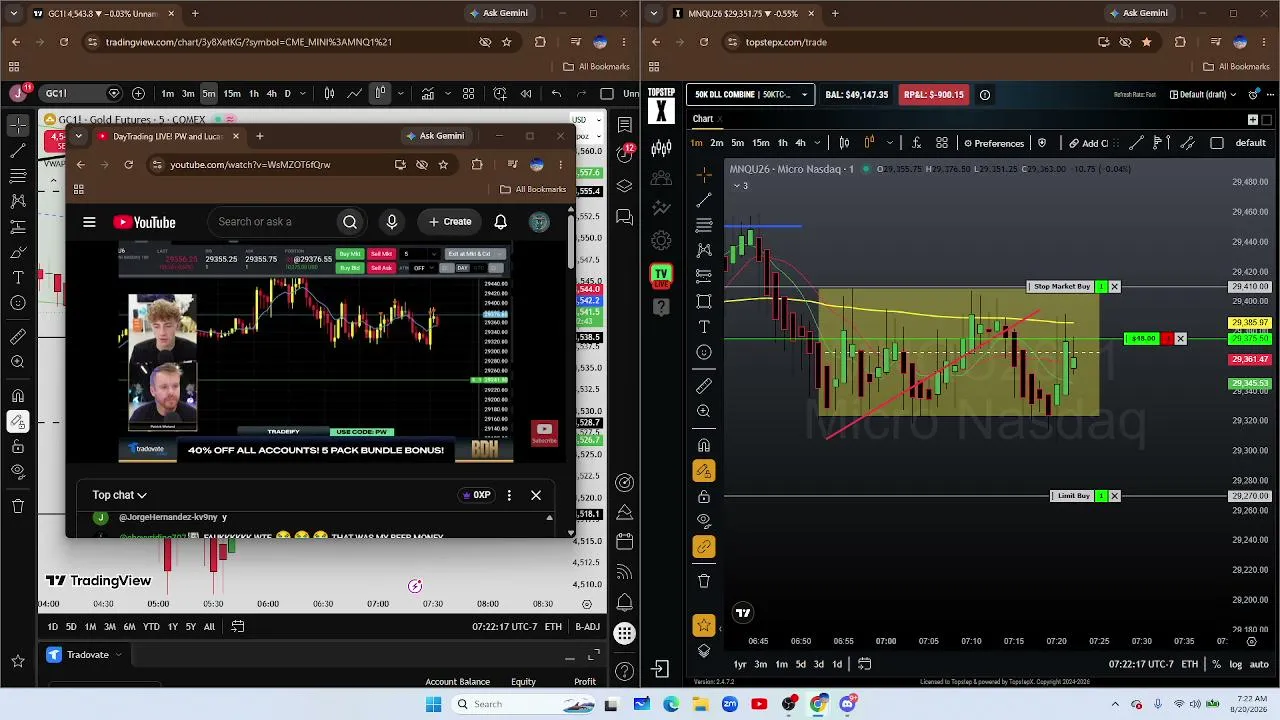
Task: Open TopstepX favorites star toolbar button
Action: (x=704, y=626)
